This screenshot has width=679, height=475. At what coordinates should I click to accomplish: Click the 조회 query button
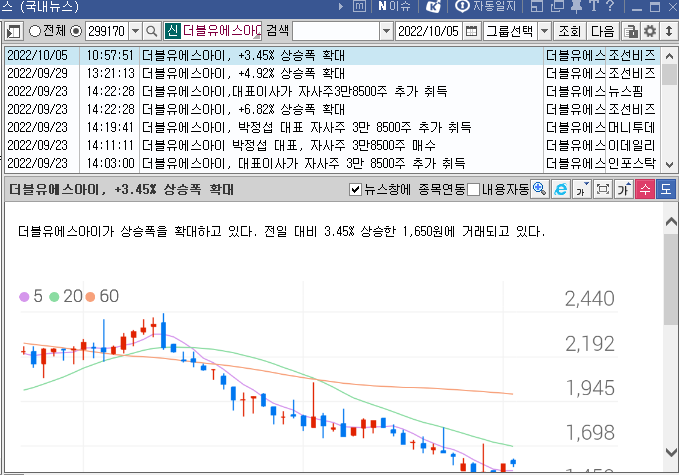click(x=569, y=31)
